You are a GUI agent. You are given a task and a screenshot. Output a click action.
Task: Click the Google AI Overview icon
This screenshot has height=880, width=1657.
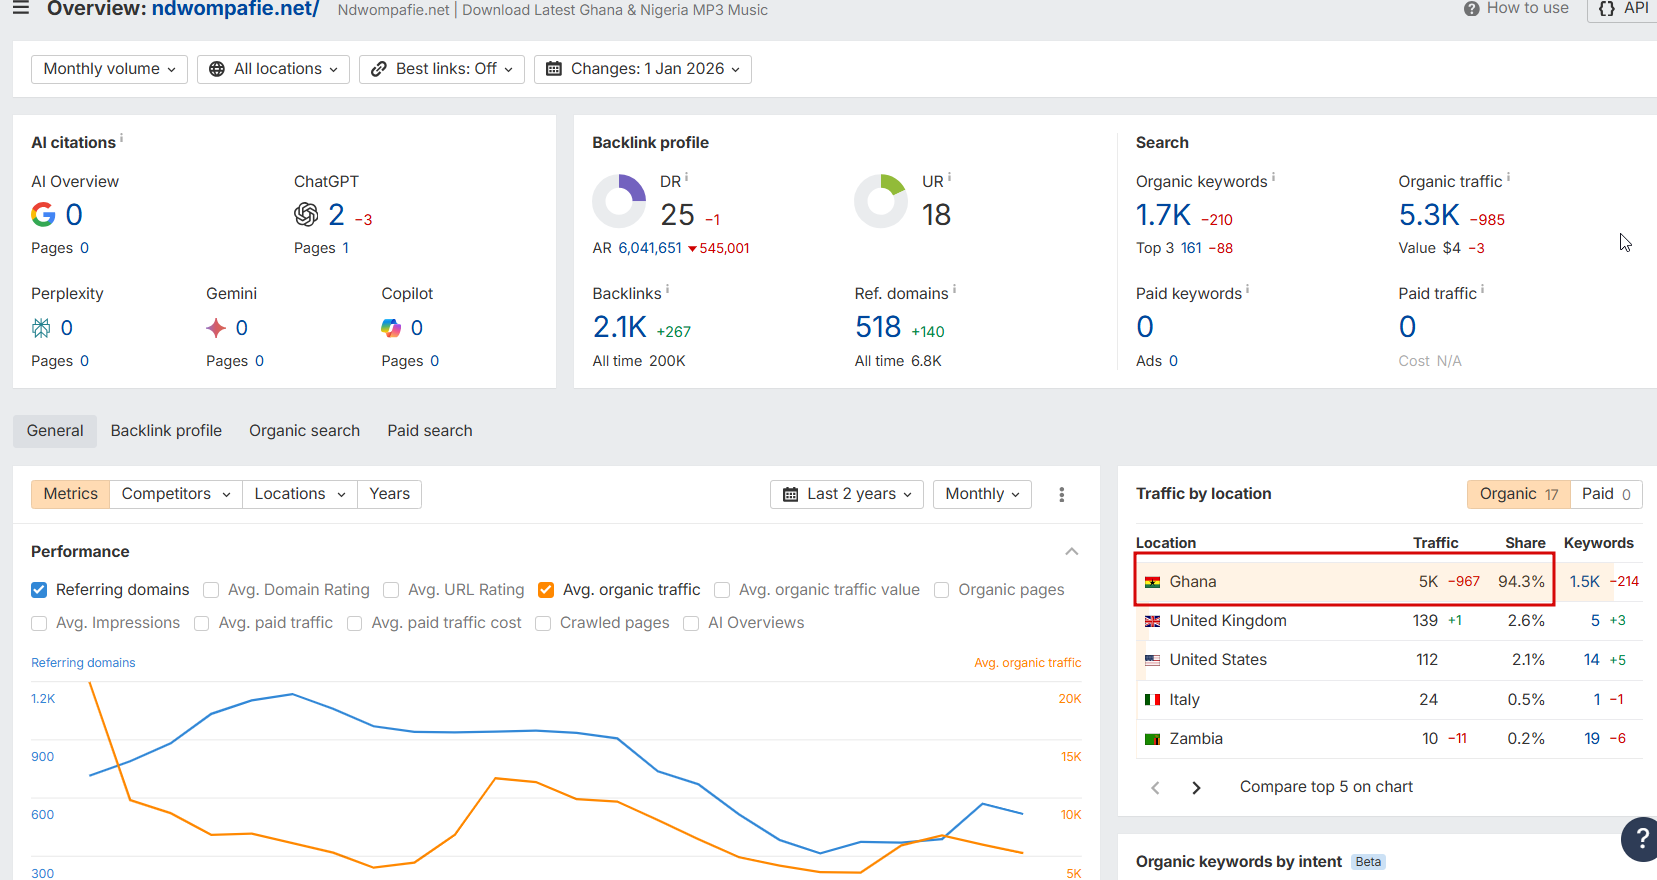[x=43, y=214]
